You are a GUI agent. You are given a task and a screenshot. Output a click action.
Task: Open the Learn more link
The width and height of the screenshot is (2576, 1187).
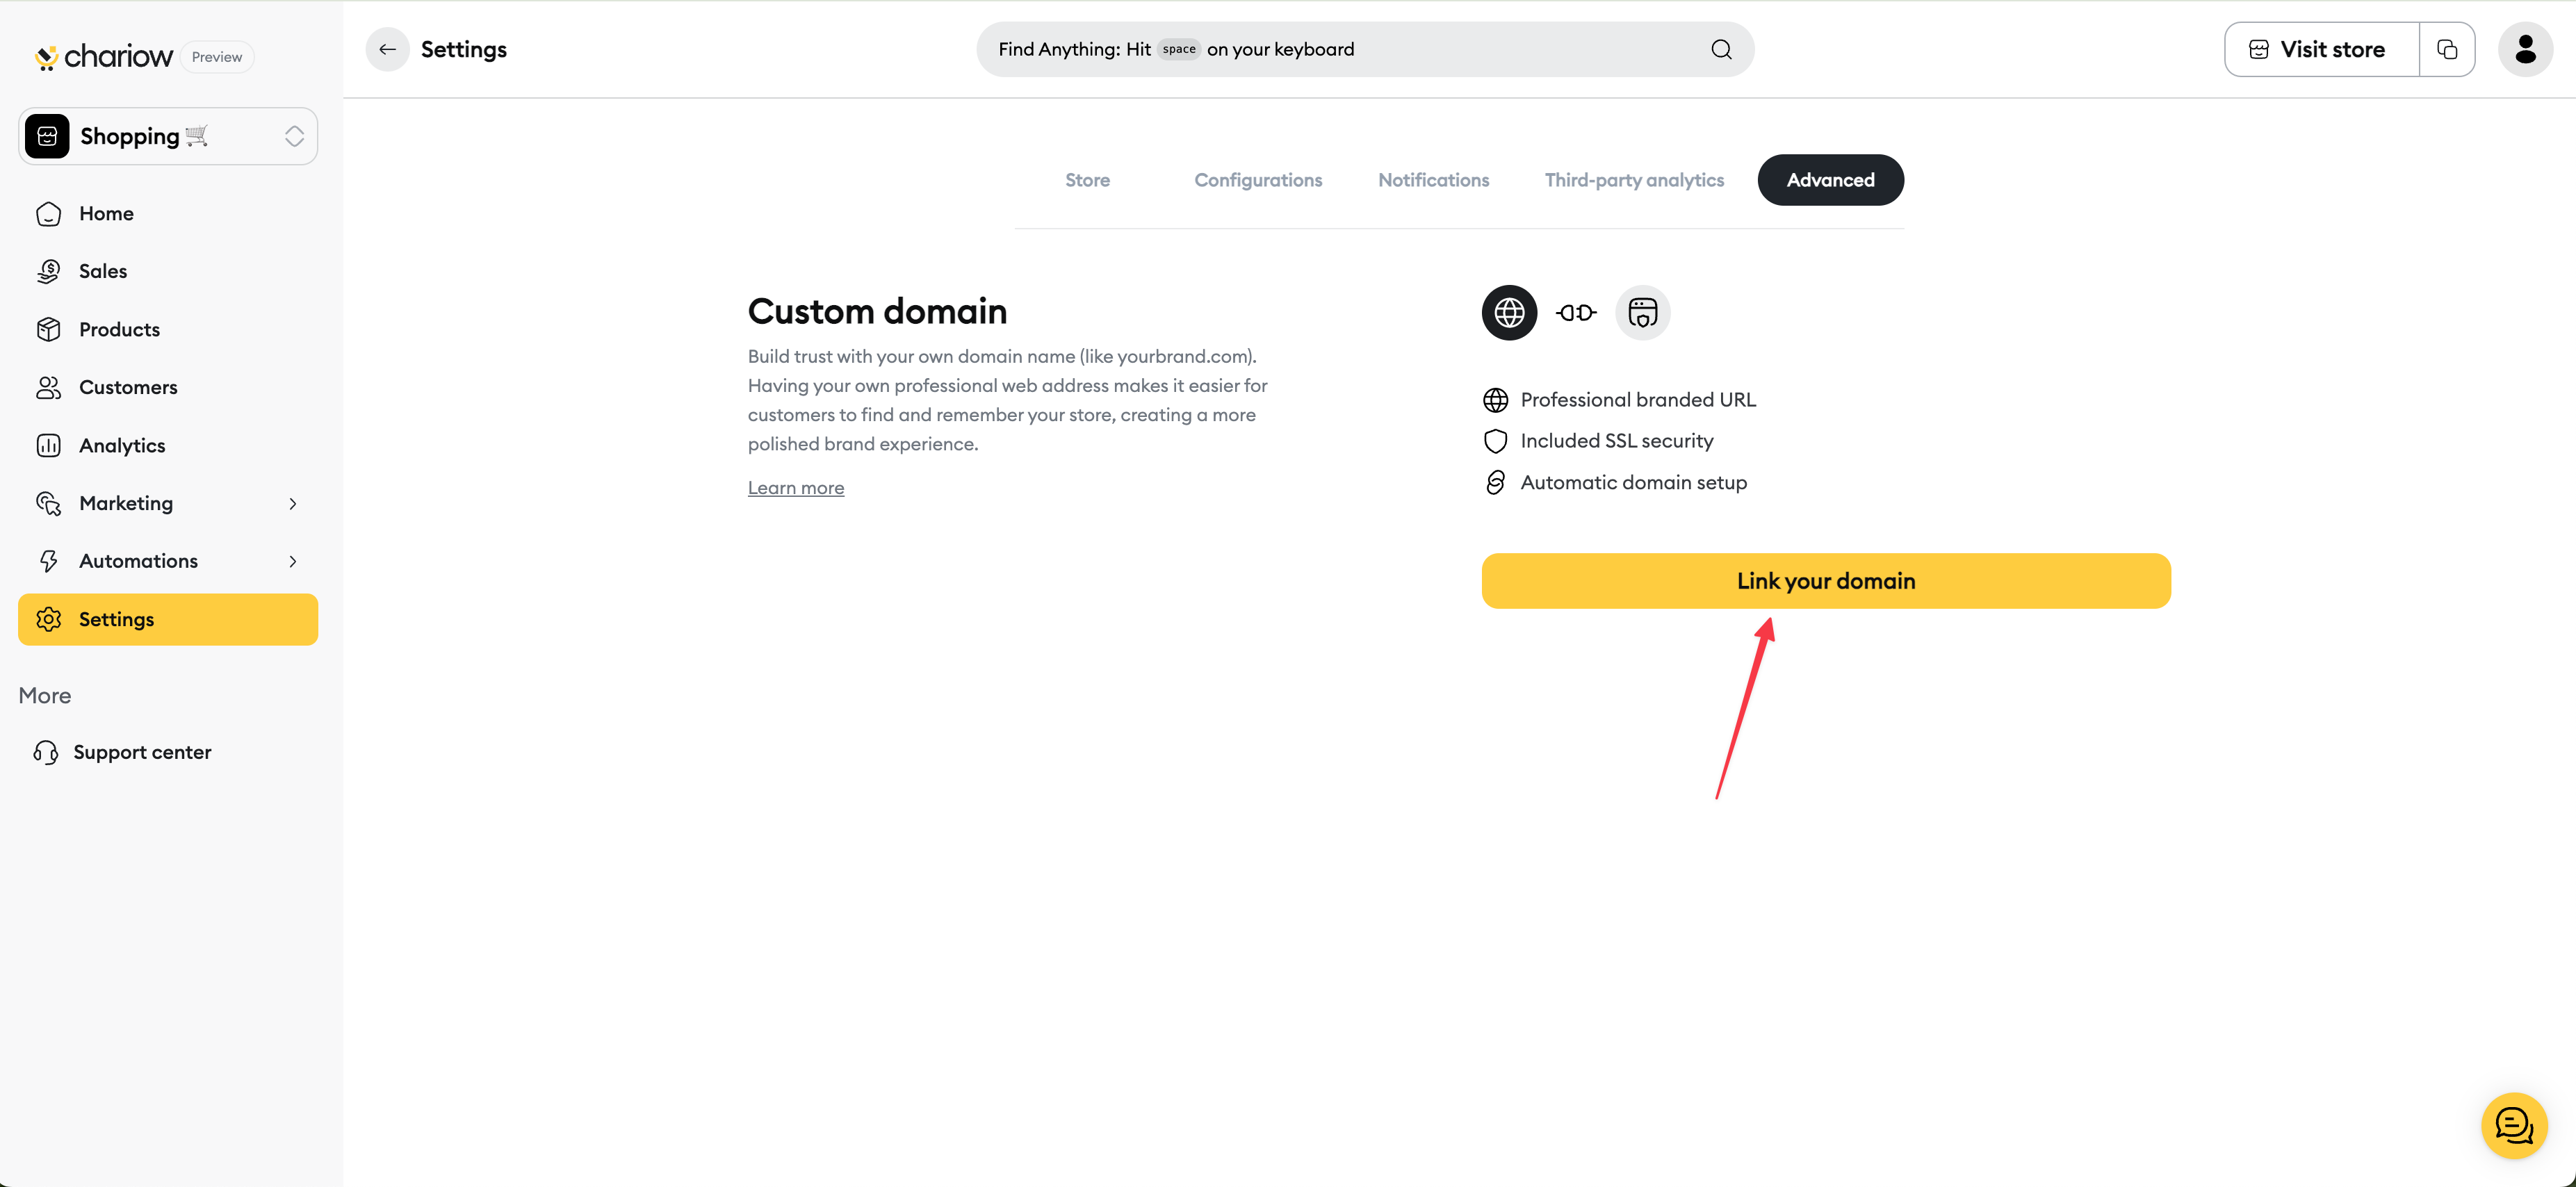click(x=796, y=488)
